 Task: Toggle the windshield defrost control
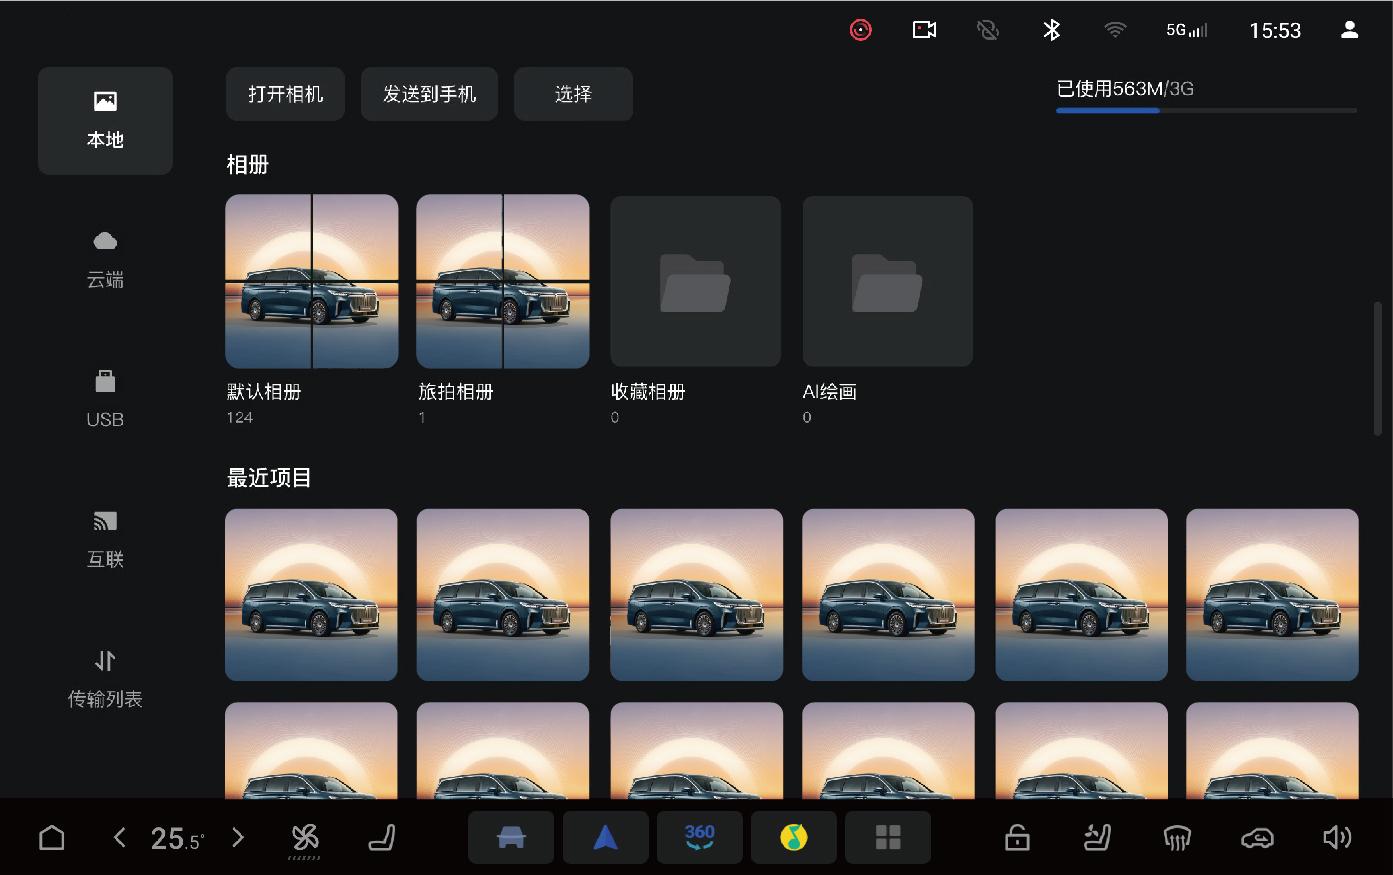tap(1177, 837)
